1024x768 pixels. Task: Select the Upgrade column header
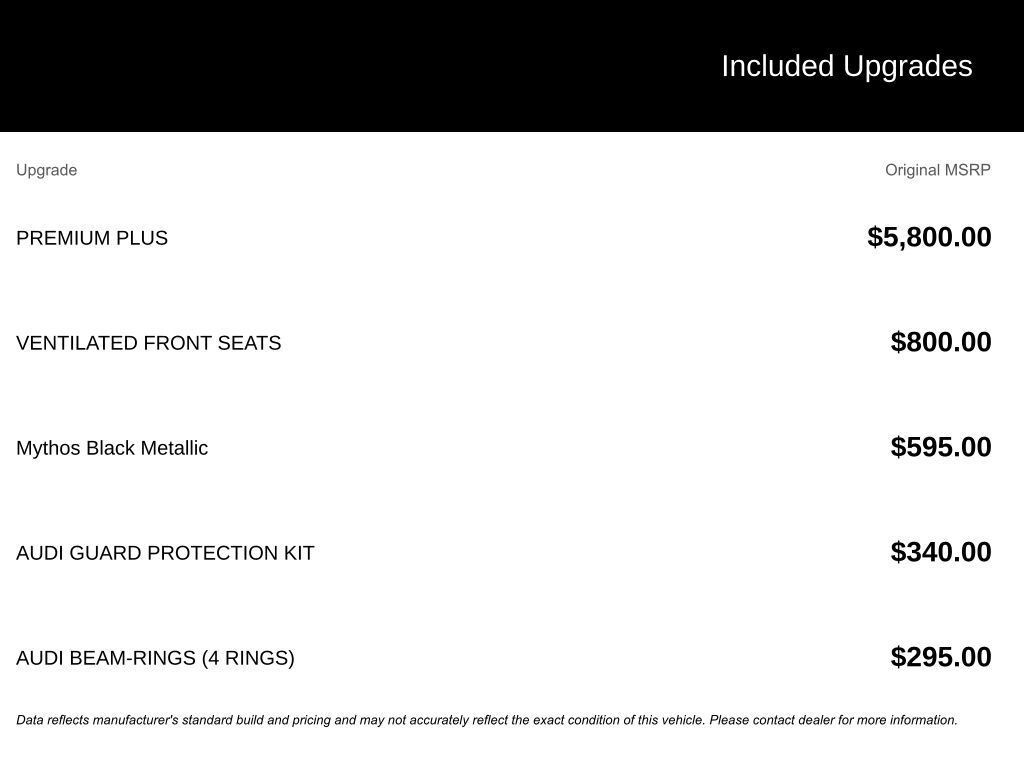pyautogui.click(x=46, y=170)
